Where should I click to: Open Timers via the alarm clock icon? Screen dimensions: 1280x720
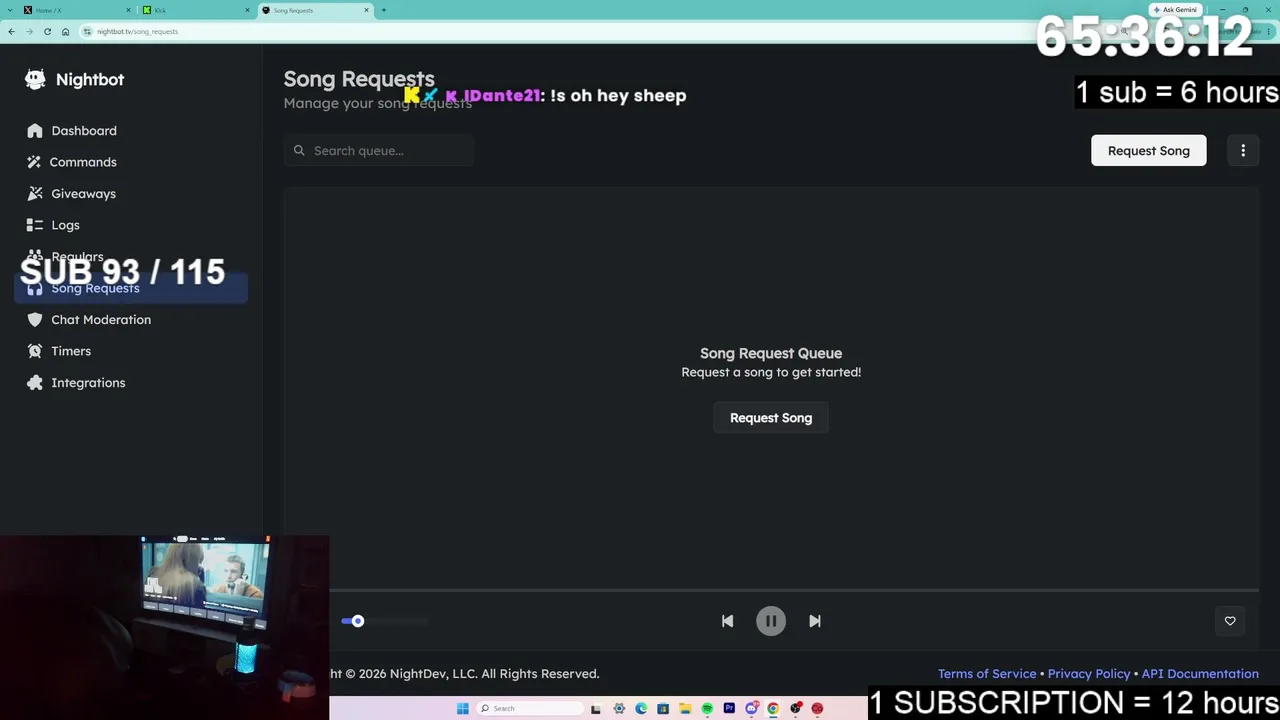tap(35, 351)
